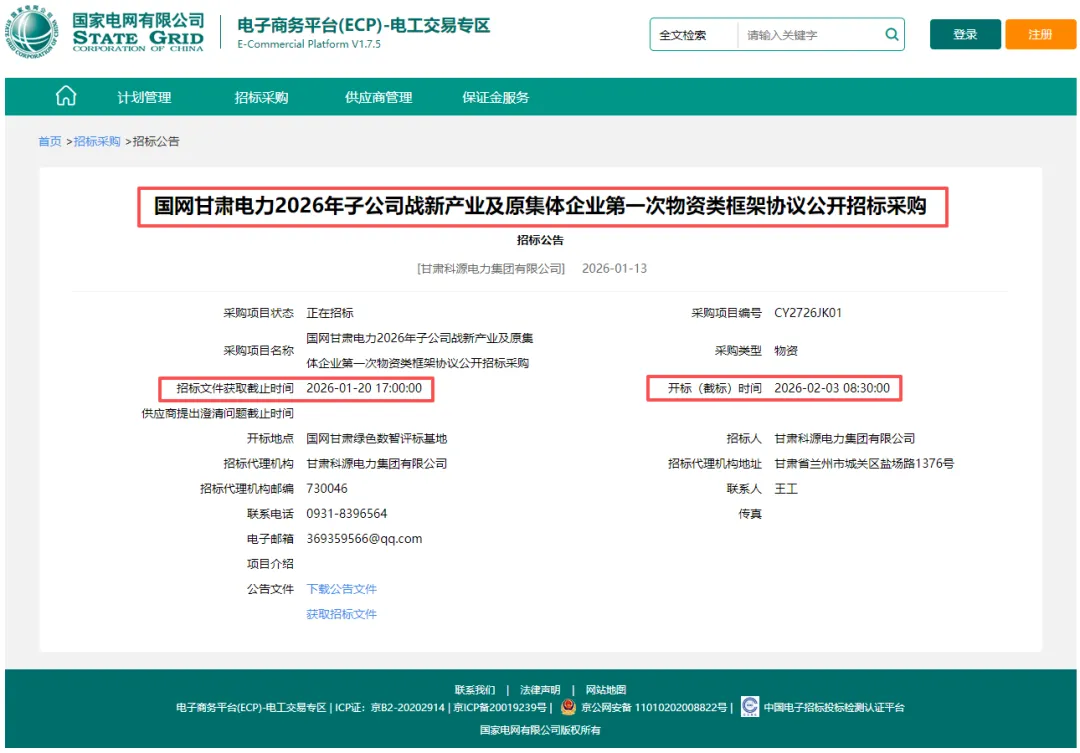The height and width of the screenshot is (753, 1080).
Task: Click the State Grid globe logo
Action: point(32,32)
